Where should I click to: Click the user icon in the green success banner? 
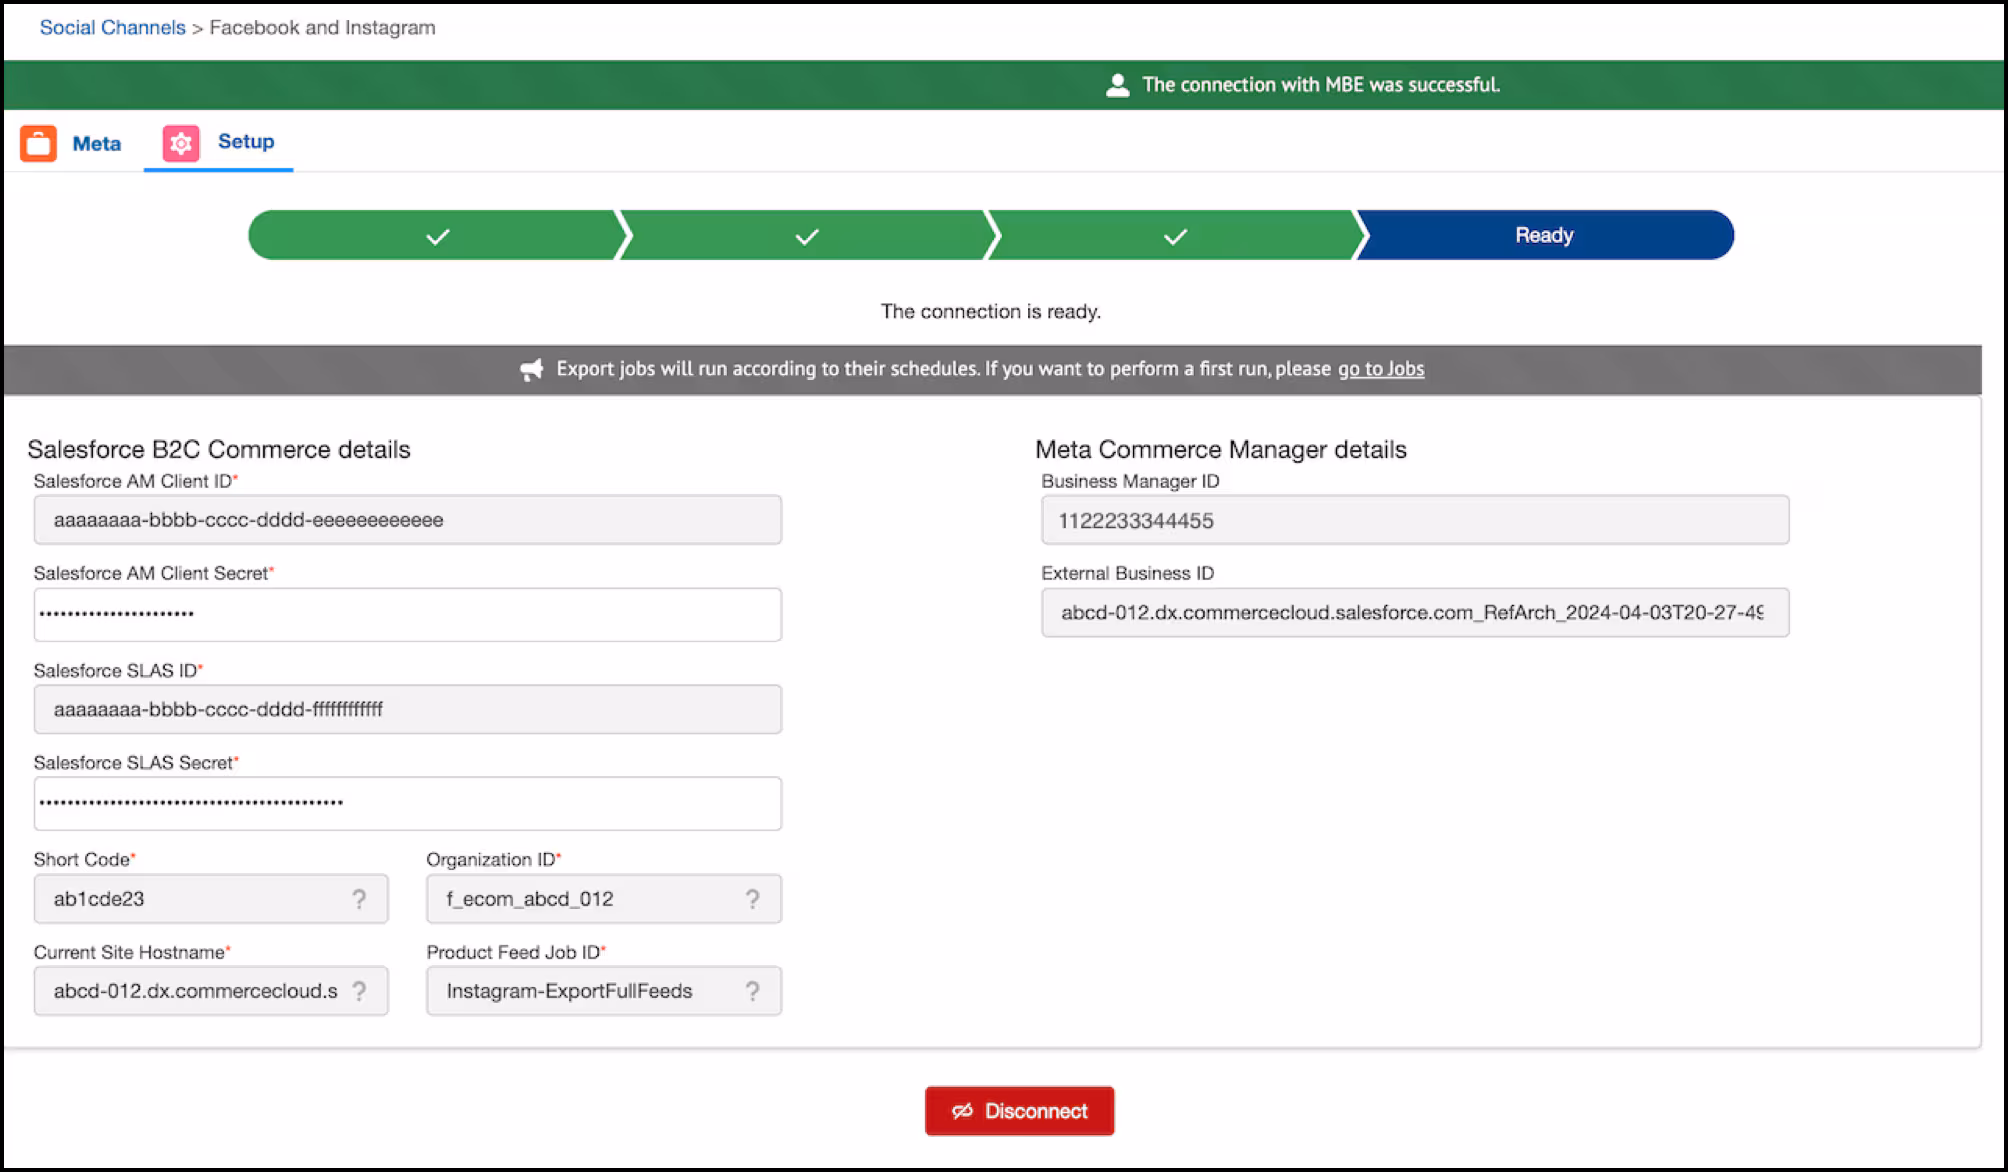(x=1118, y=85)
